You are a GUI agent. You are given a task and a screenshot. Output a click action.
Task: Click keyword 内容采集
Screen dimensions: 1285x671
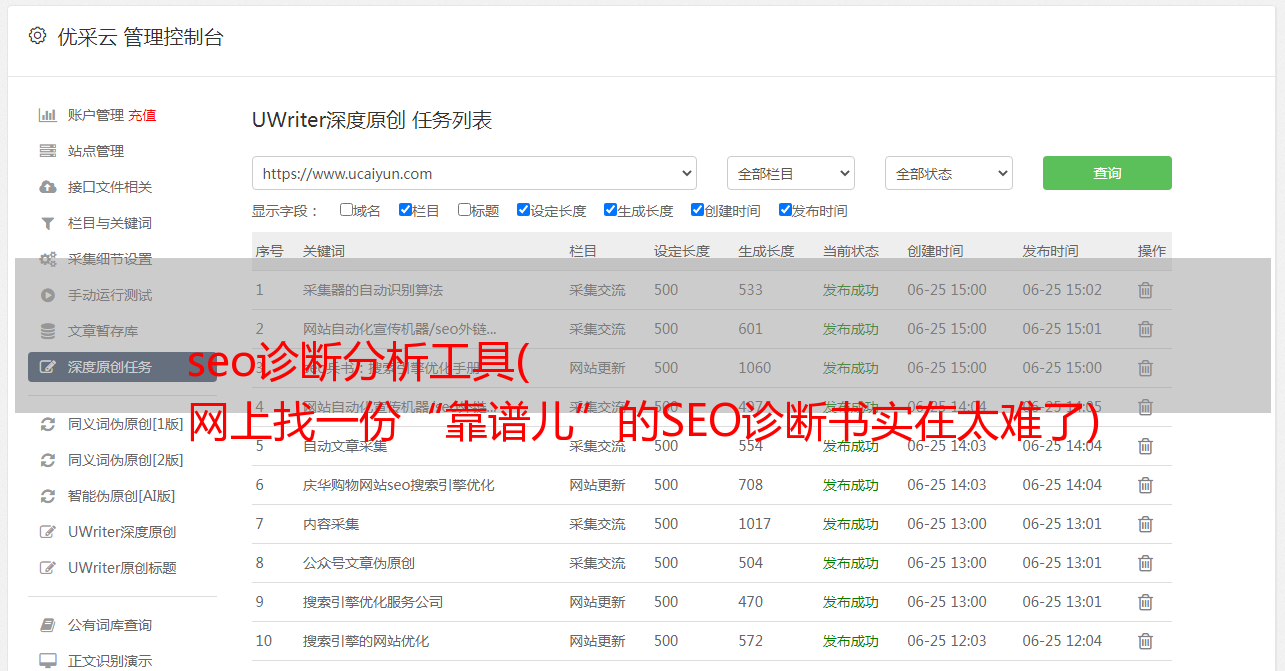(331, 524)
